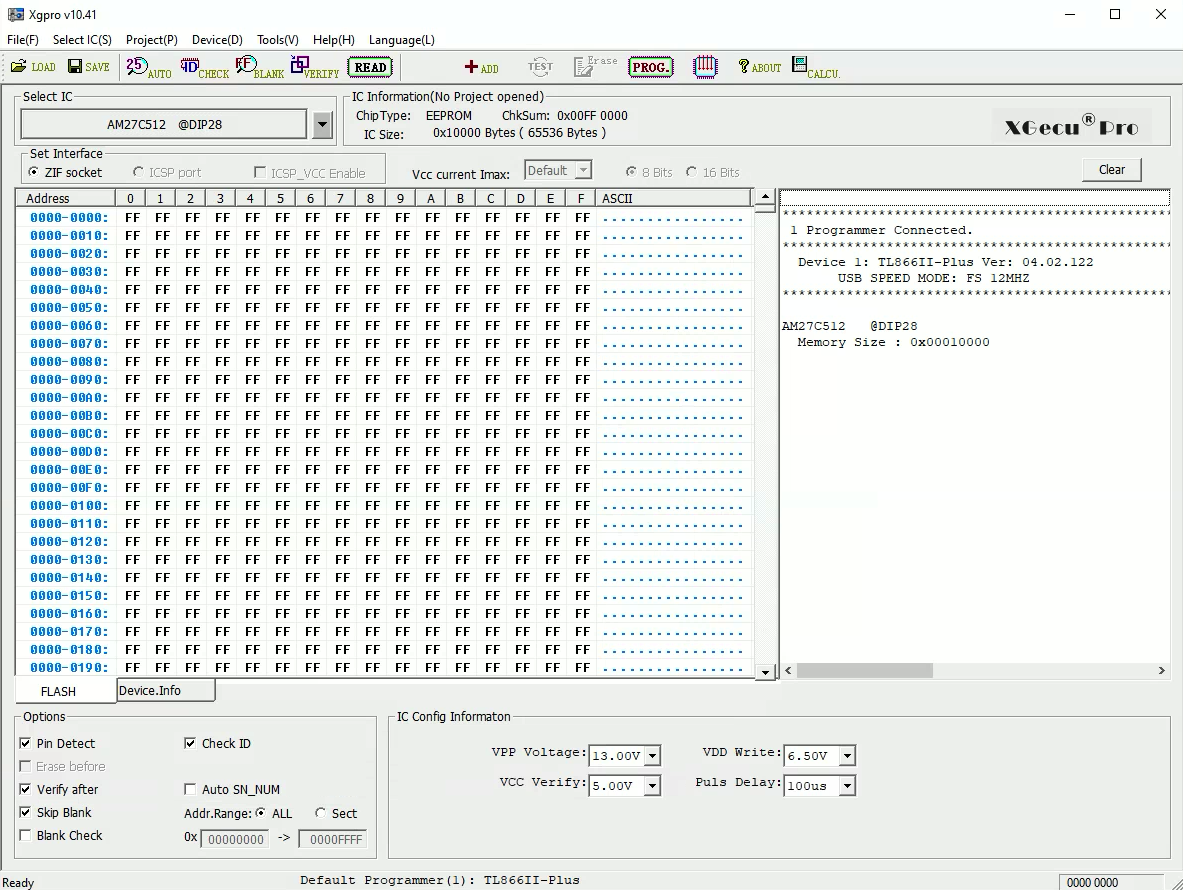Image resolution: width=1183 pixels, height=890 pixels.
Task: Toggle the Auto SN_NUM checkbox
Action: tap(190, 789)
